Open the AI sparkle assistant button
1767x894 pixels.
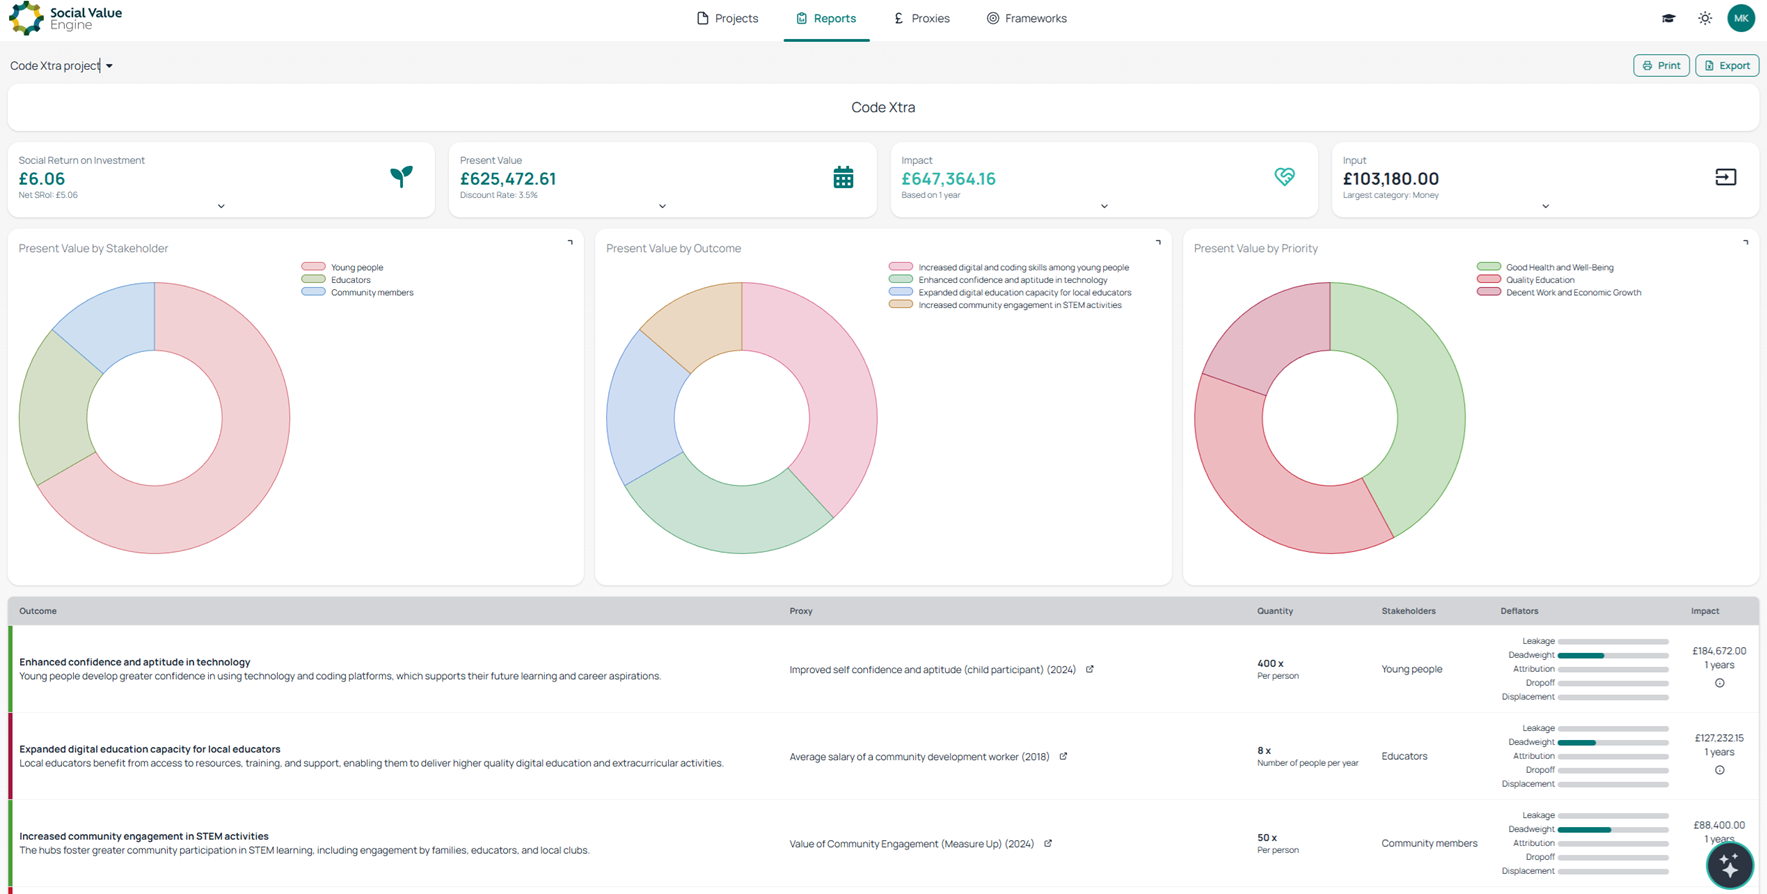coord(1729,866)
